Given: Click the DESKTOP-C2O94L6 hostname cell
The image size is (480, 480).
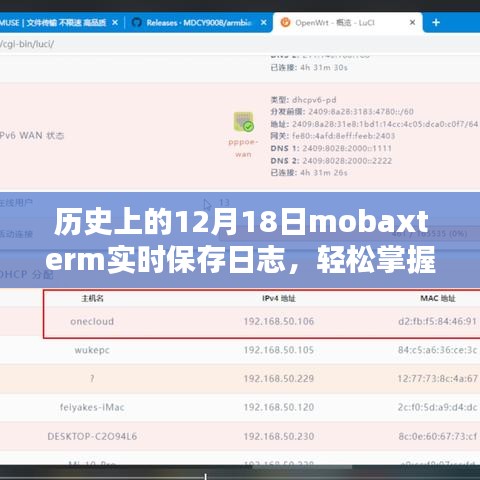Looking at the screenshot, I should coord(92,436).
